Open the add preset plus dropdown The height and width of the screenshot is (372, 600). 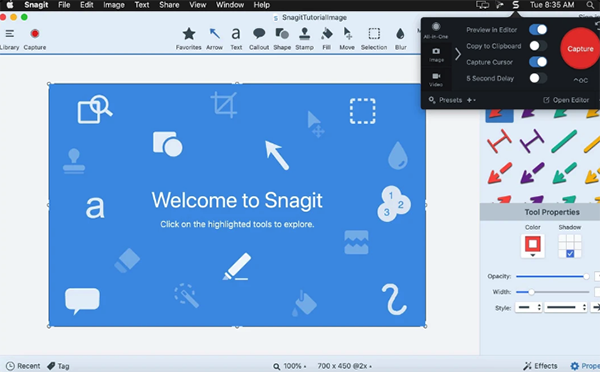pos(471,100)
